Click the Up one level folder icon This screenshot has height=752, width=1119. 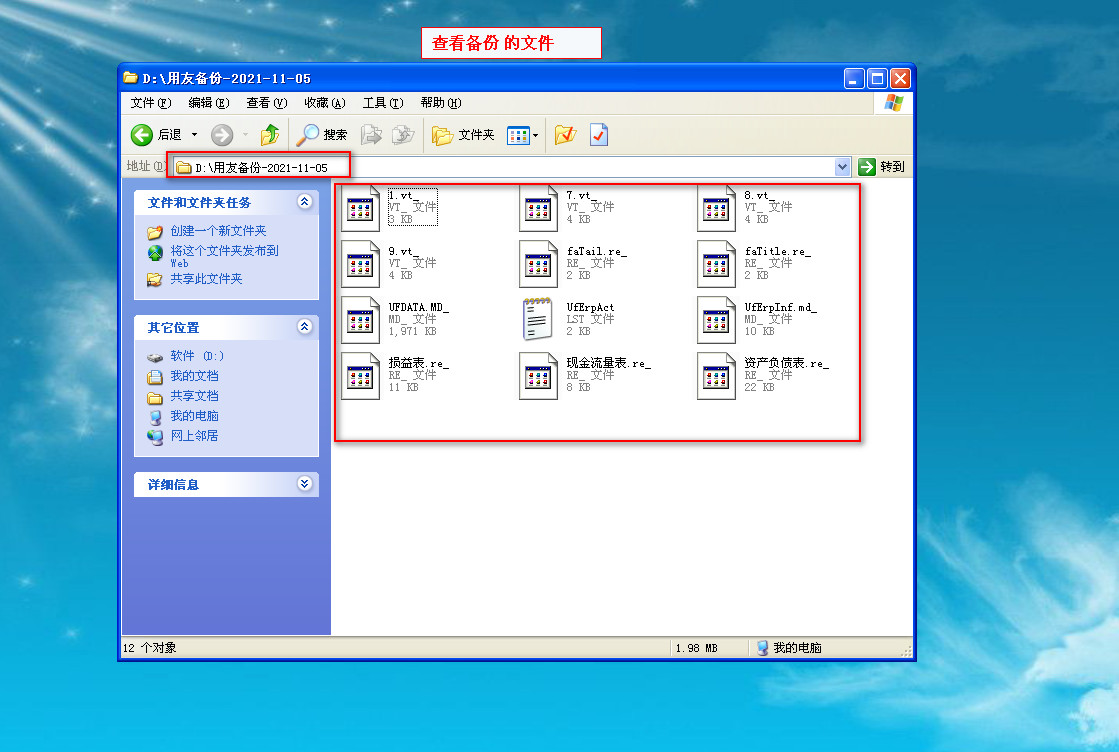click(270, 135)
